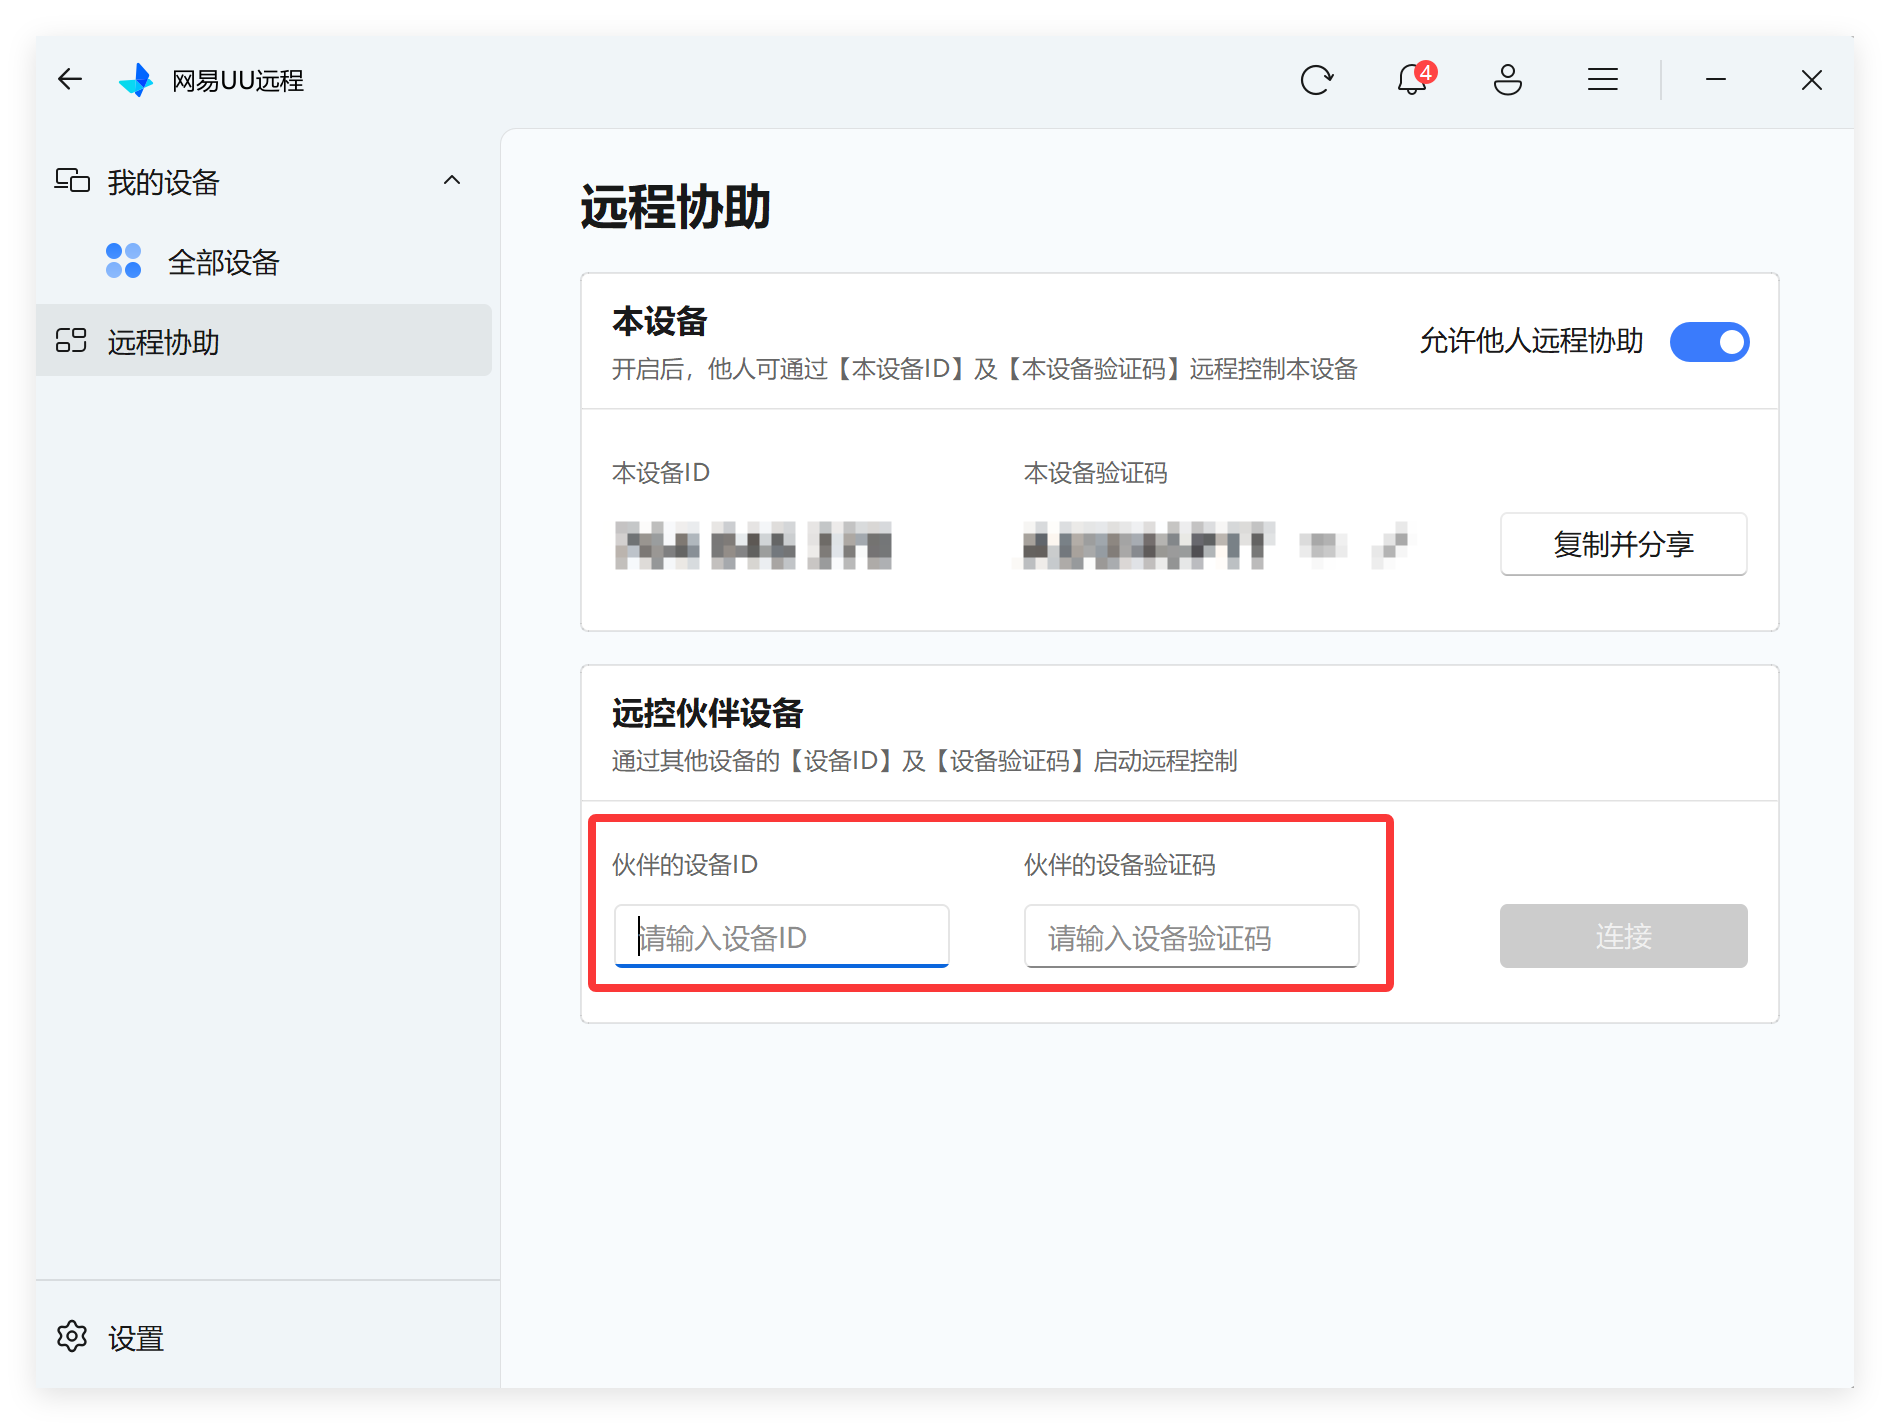Click the 远控伙伴设备 section heading
Viewport: 1890px width, 1424px height.
708,714
